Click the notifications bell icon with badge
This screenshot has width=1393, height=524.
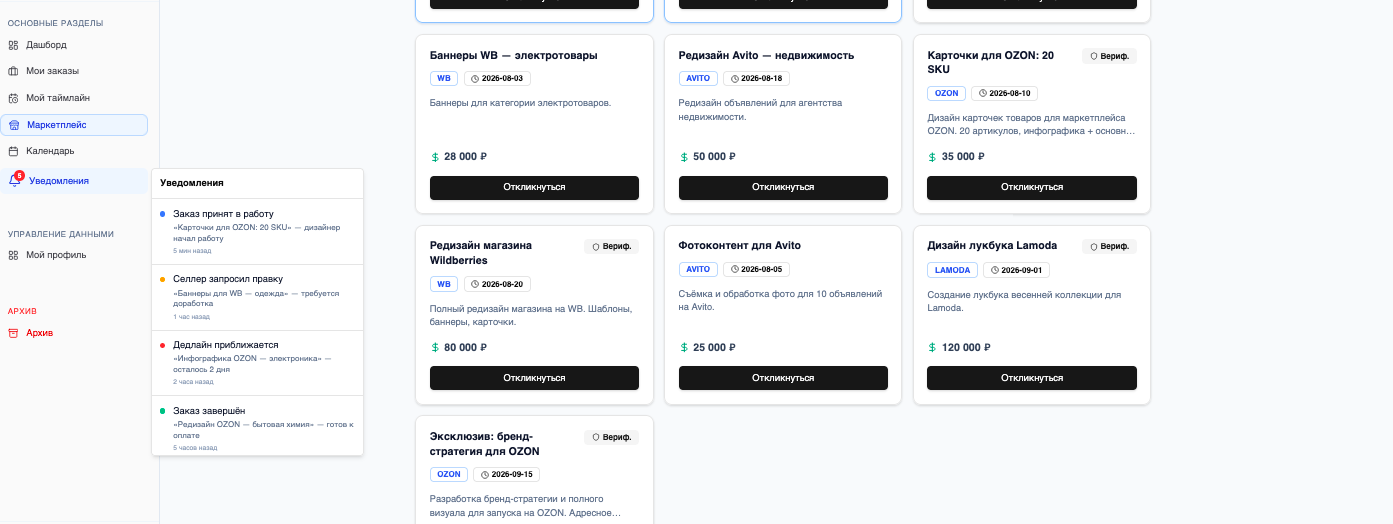[x=15, y=180]
